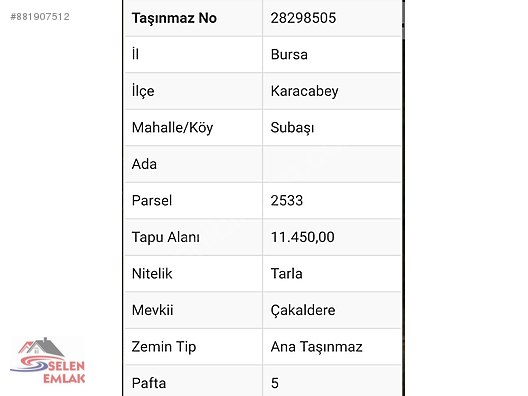The width and height of the screenshot is (528, 396).
Task: Click the Selen Emlak logo
Action: (48, 361)
